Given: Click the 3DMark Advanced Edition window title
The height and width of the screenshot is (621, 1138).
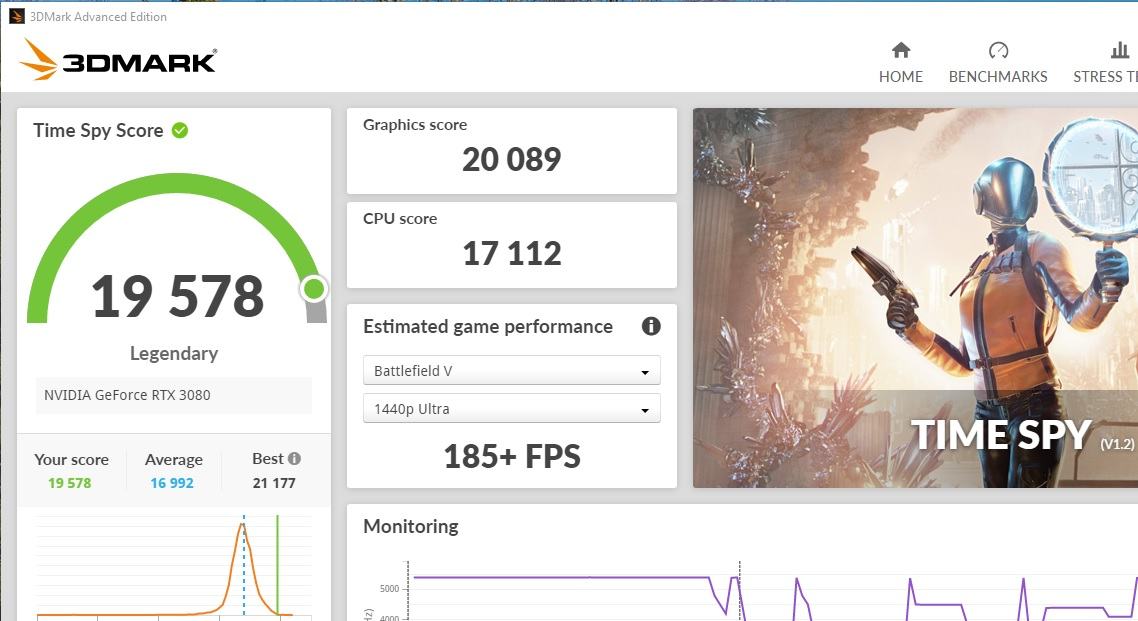Looking at the screenshot, I should 98,17.
